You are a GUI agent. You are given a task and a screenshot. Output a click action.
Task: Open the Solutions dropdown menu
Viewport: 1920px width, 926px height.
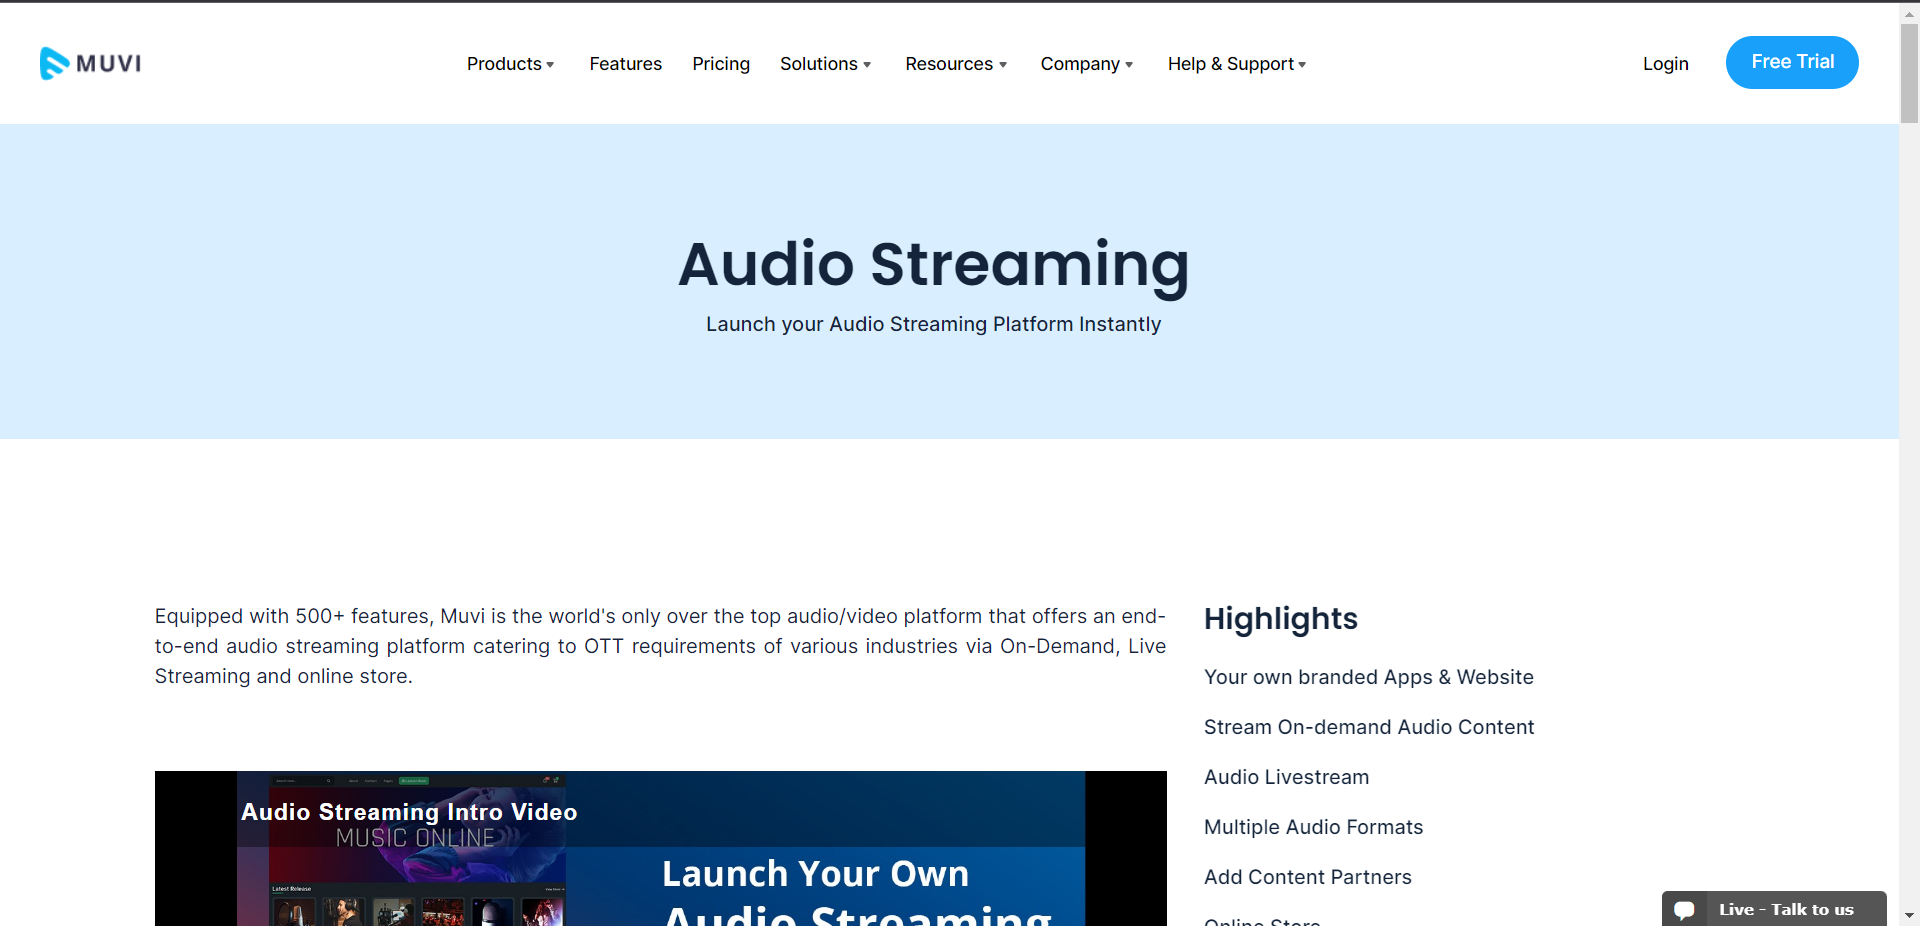pos(825,64)
